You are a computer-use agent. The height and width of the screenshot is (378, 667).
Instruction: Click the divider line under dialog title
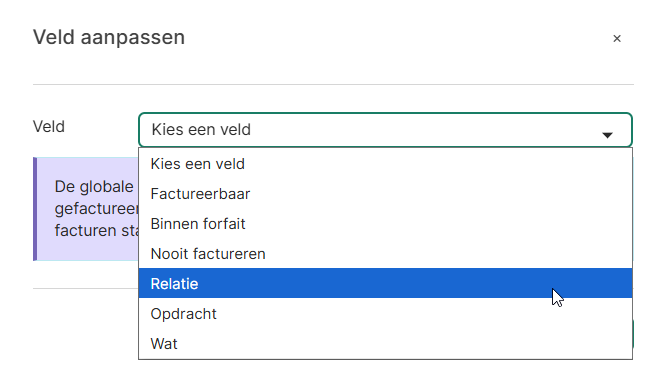(333, 84)
